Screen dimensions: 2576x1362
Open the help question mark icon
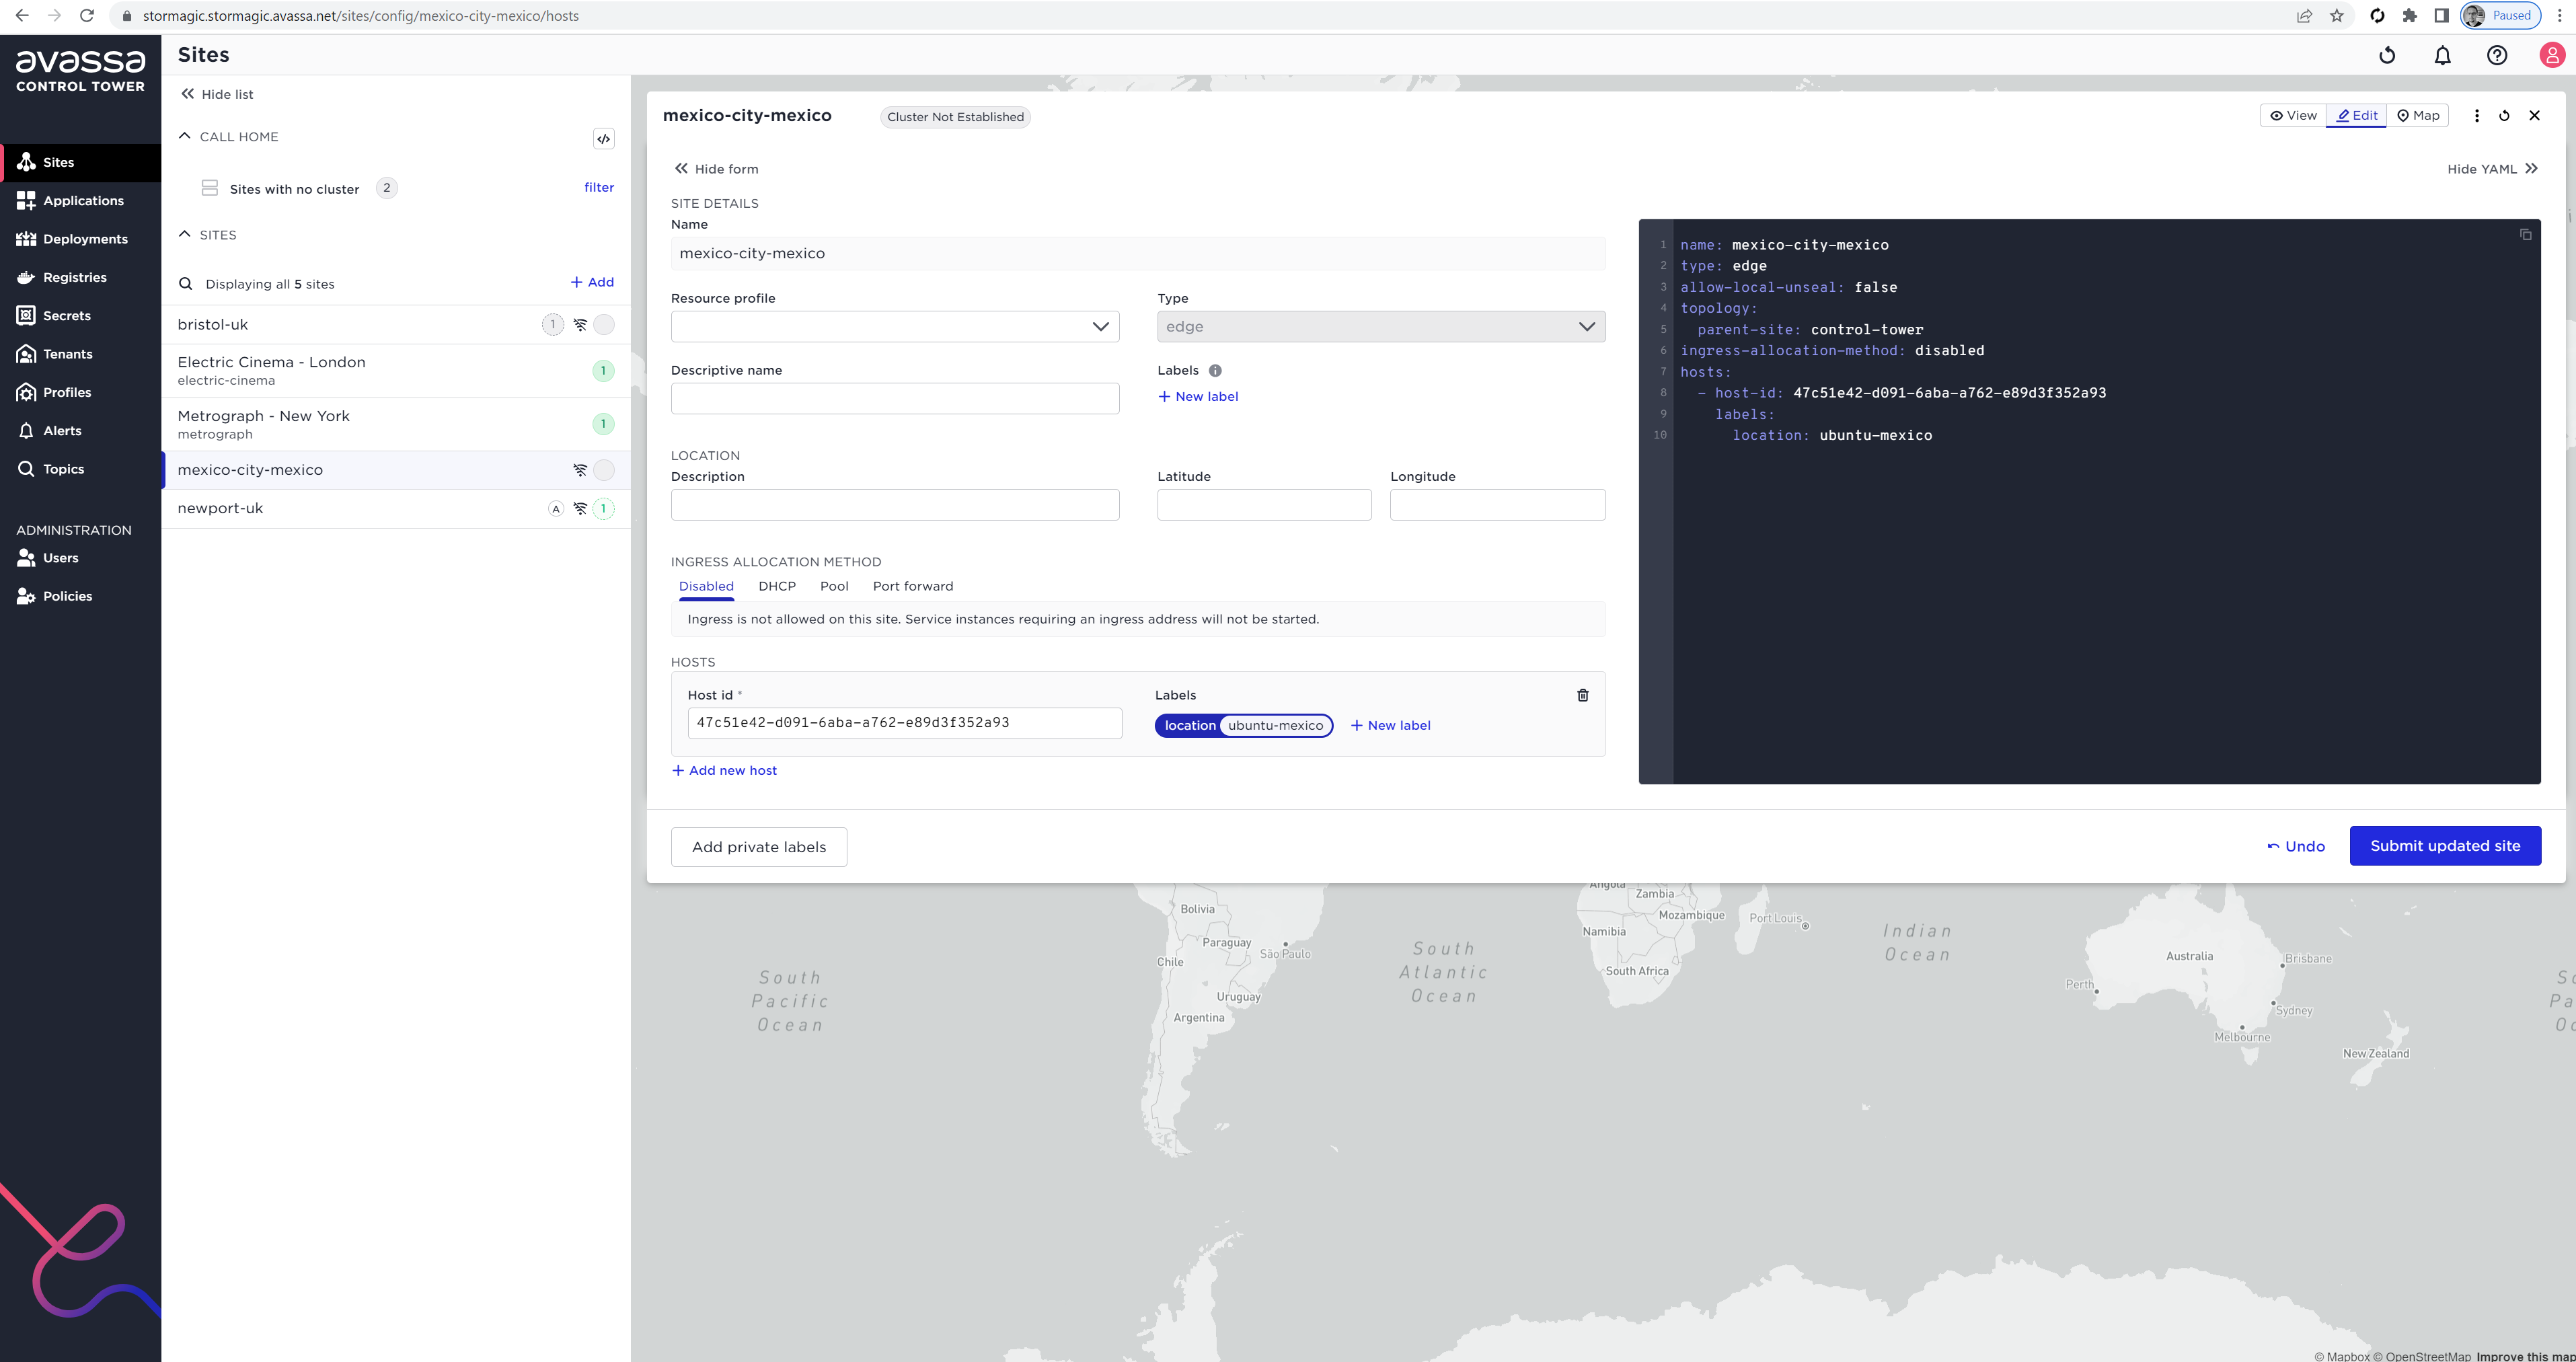pyautogui.click(x=2497, y=56)
